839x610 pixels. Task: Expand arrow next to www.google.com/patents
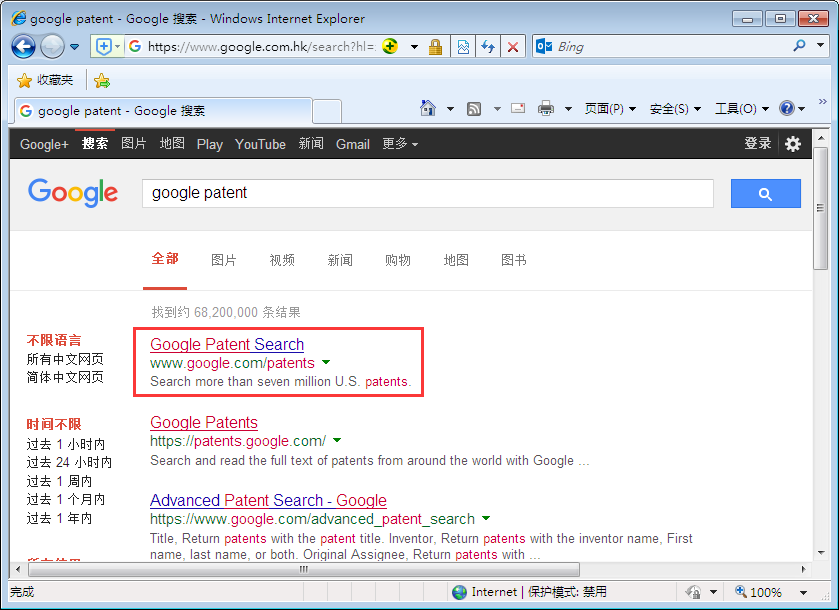click(326, 363)
